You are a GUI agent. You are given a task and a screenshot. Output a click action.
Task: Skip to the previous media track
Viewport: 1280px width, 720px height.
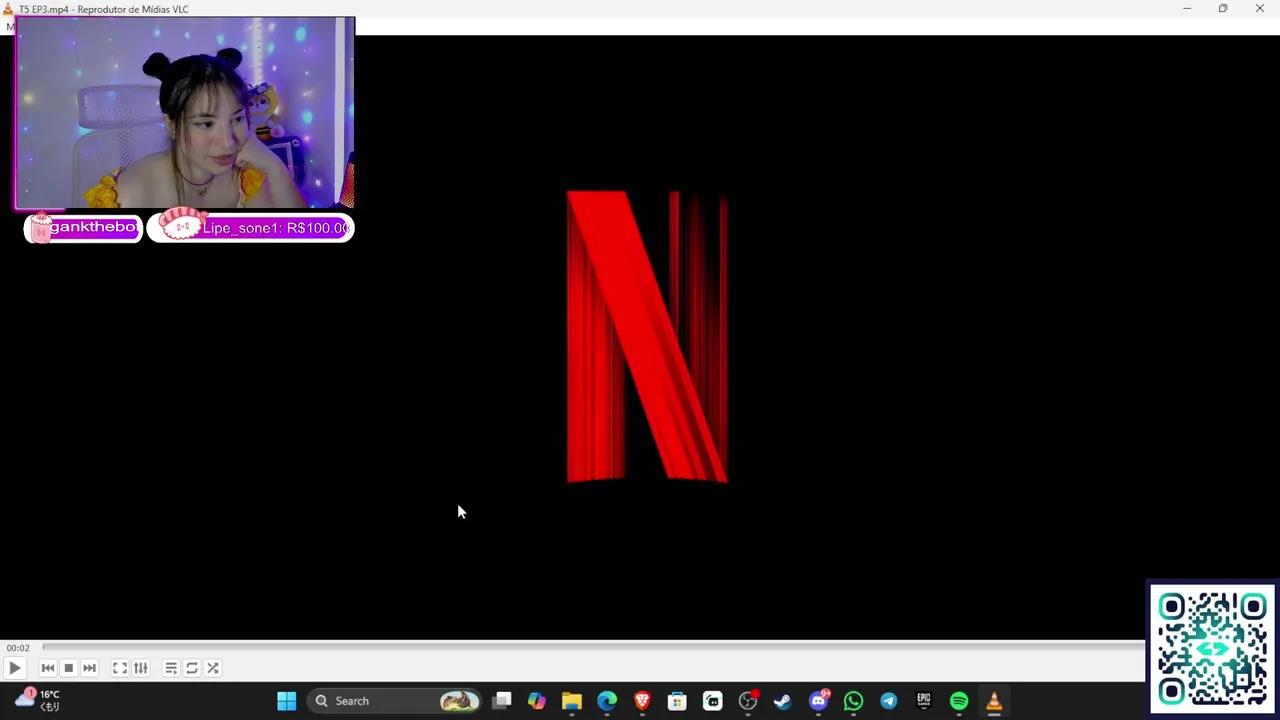(47, 668)
